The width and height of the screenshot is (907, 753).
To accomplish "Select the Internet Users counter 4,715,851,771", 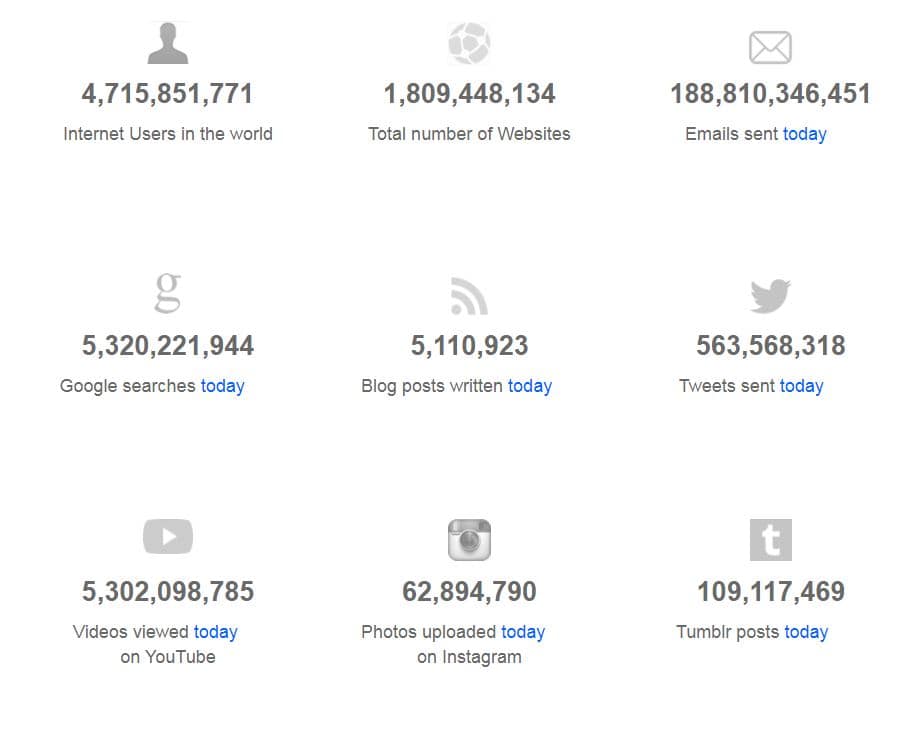I will [168, 94].
